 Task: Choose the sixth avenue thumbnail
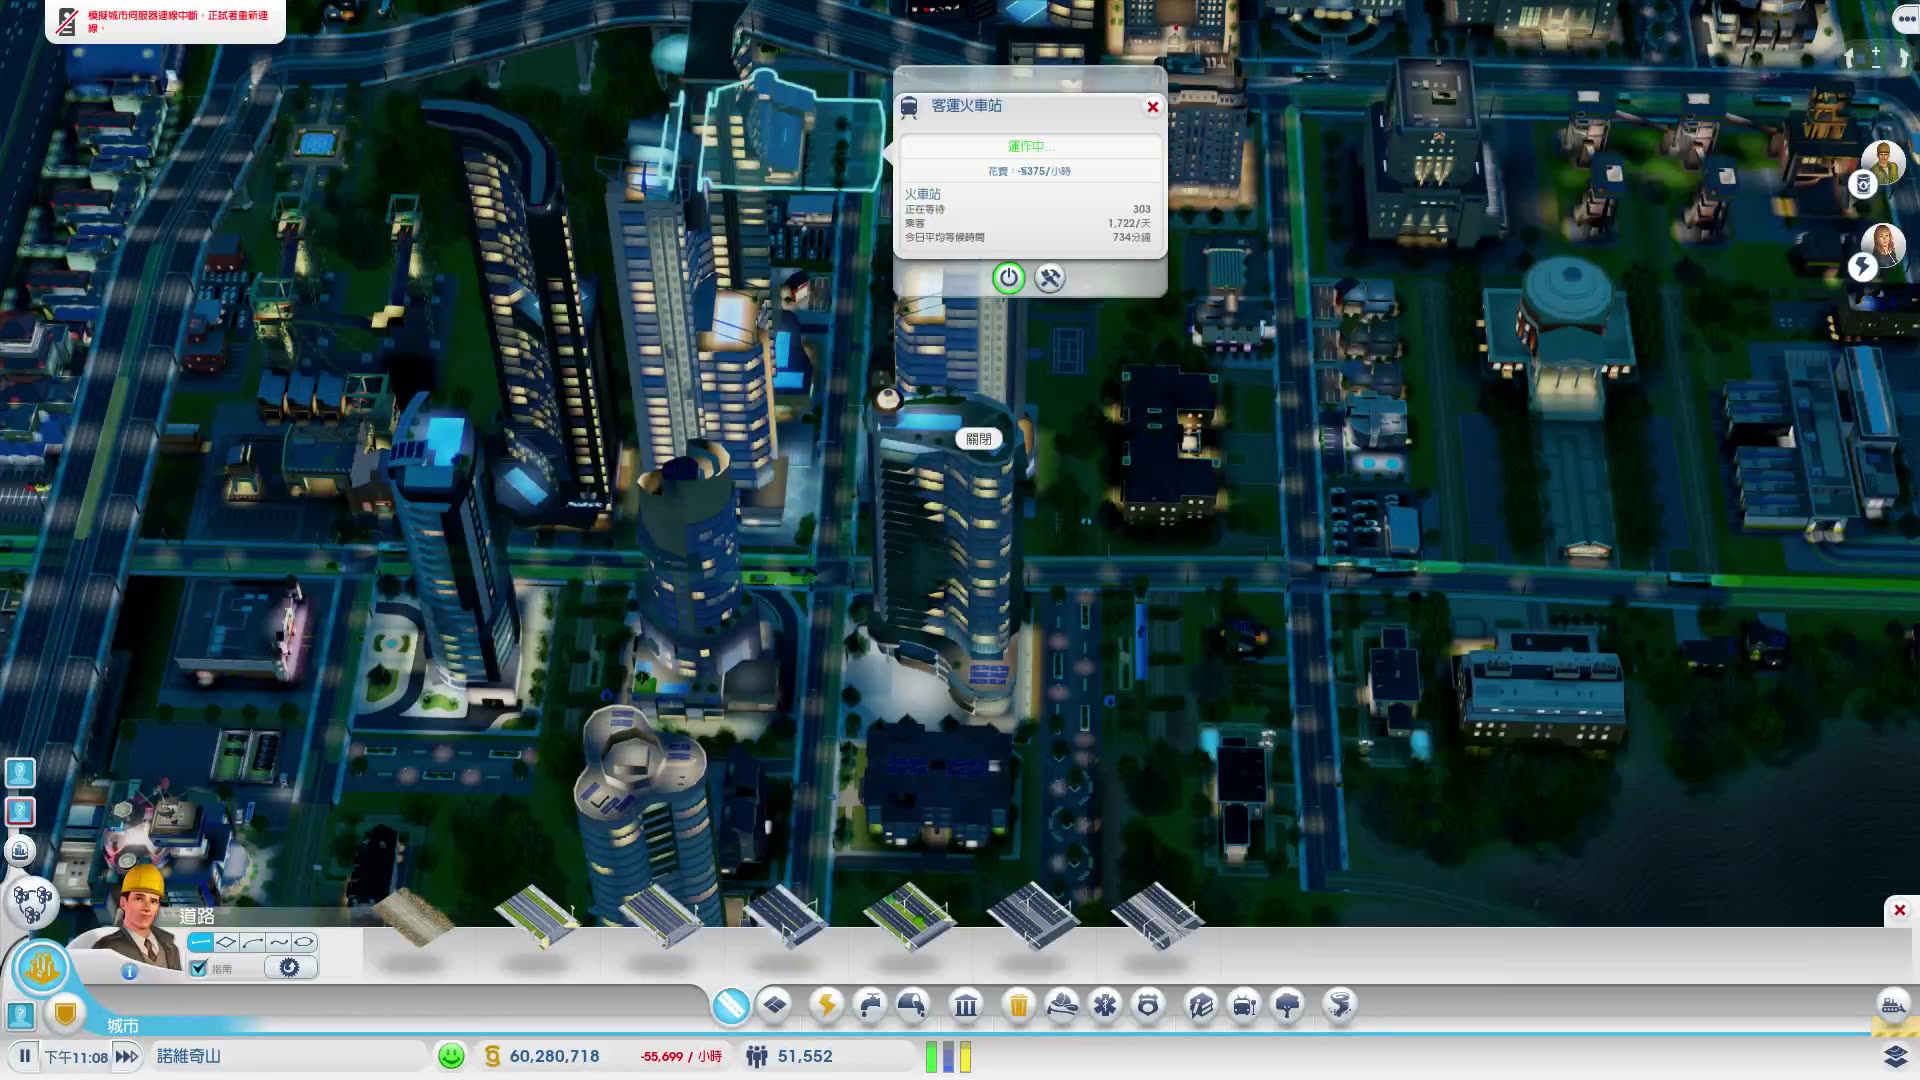point(1032,916)
